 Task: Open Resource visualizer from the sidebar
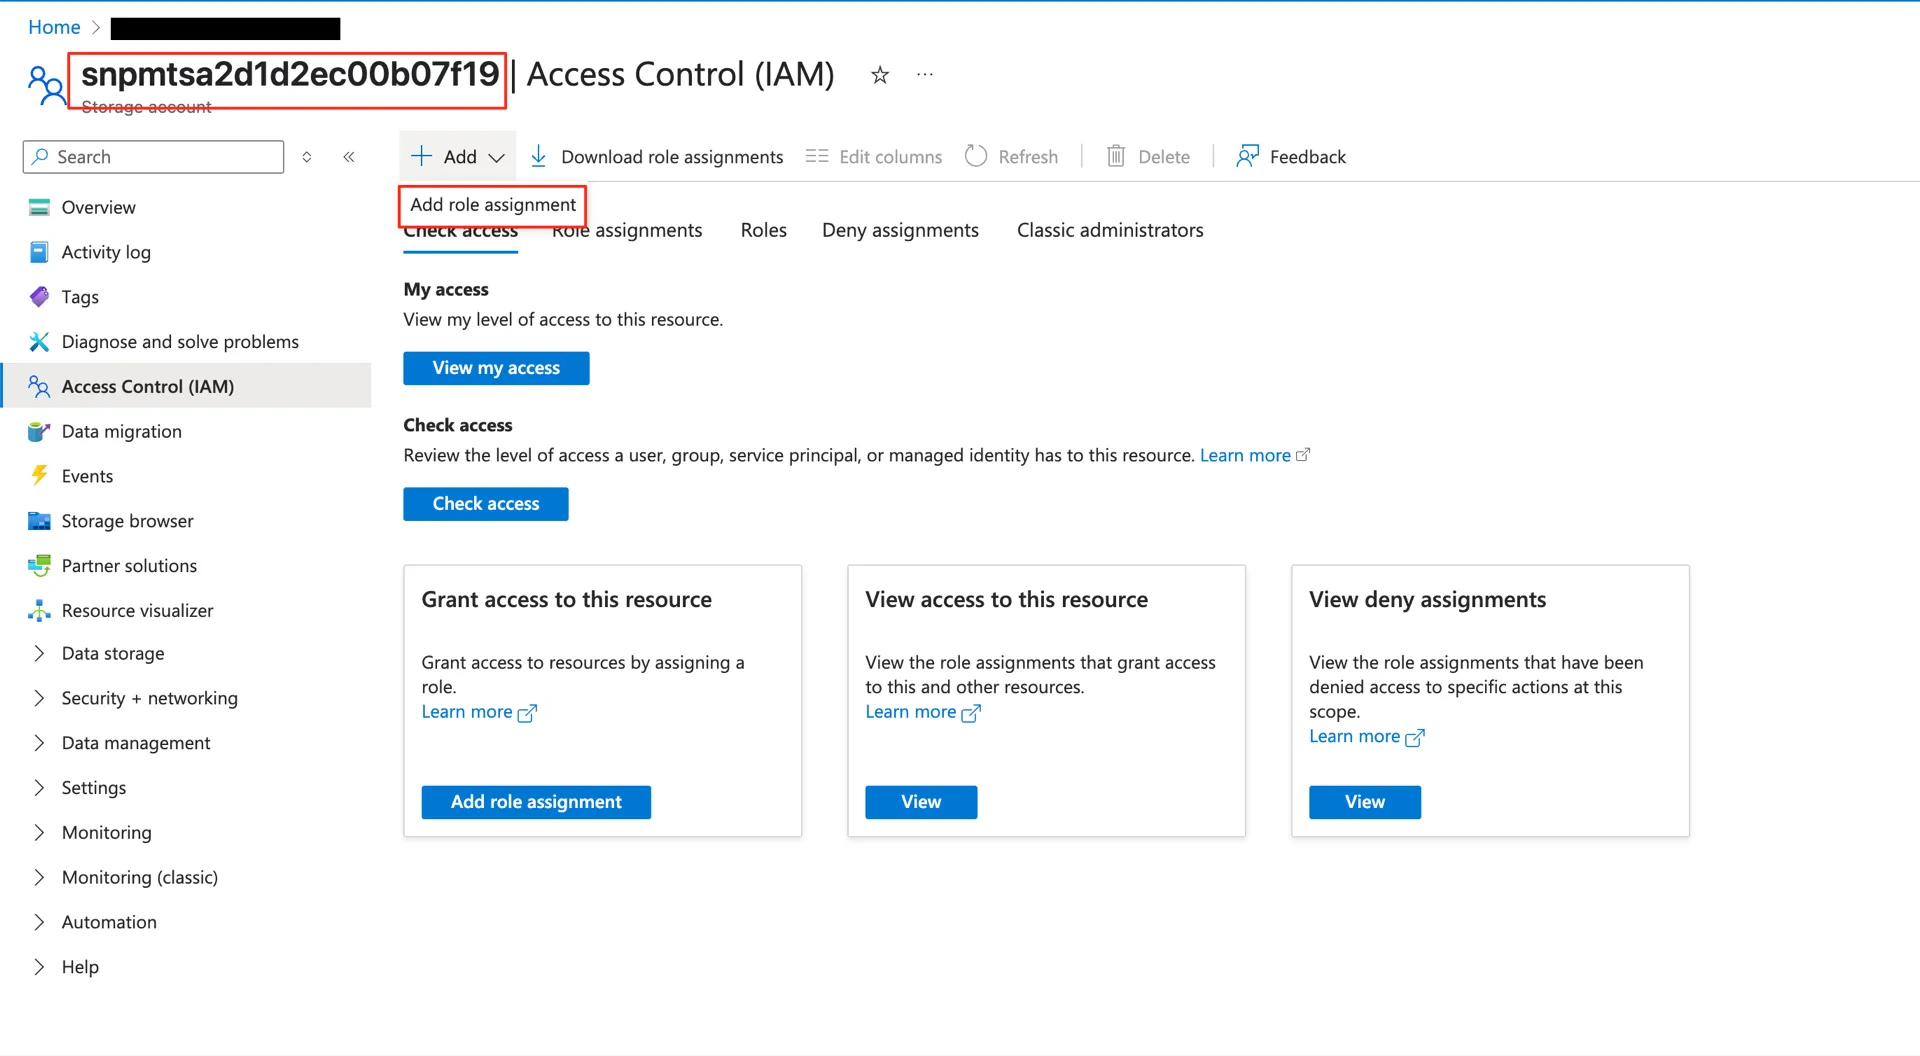coord(137,610)
